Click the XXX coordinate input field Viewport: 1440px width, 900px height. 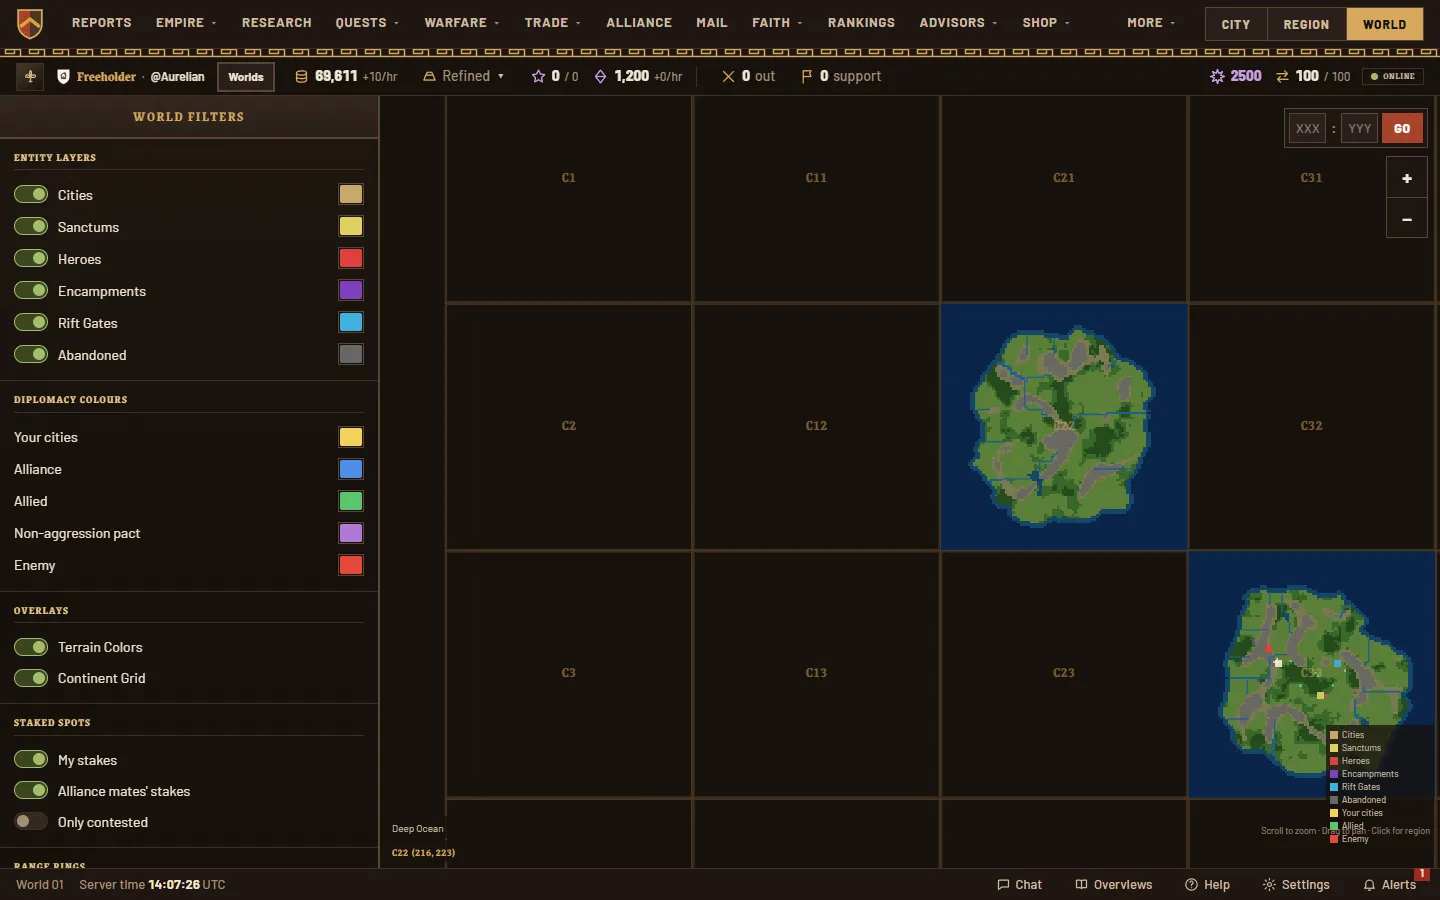[1307, 128]
